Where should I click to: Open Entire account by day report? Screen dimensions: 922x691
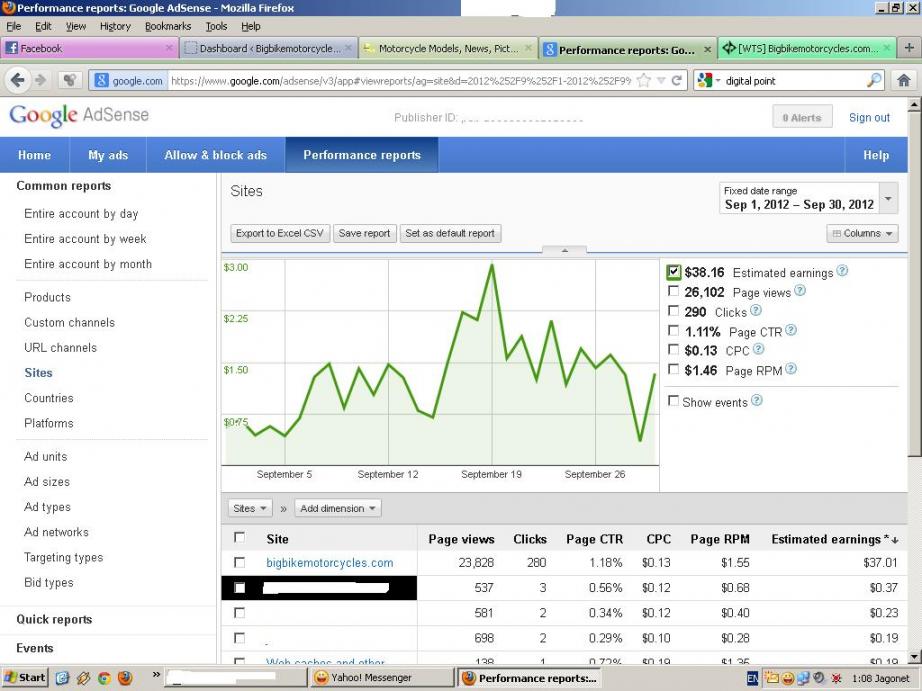click(x=81, y=213)
